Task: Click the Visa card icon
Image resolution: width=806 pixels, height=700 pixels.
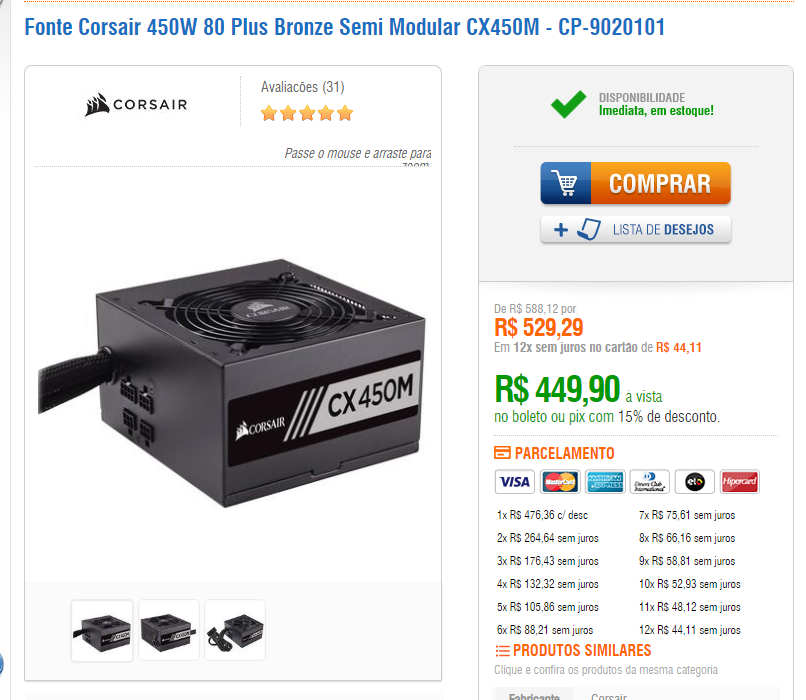Action: [515, 482]
